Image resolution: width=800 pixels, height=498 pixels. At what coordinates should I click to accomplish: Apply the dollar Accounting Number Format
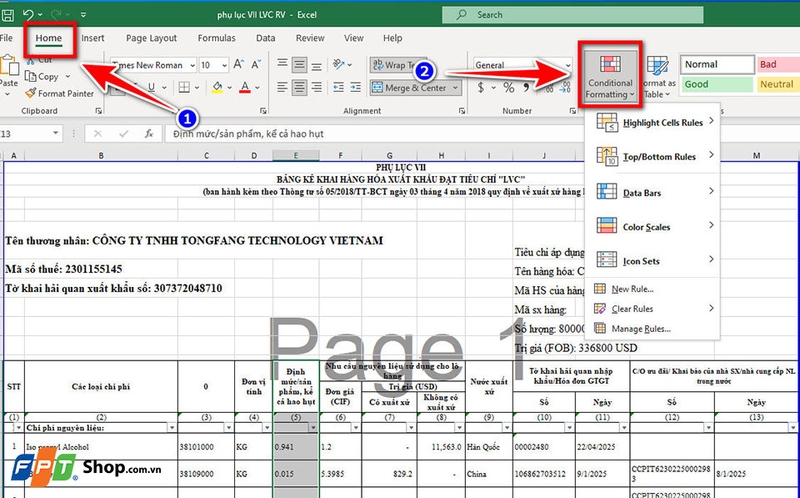point(480,88)
